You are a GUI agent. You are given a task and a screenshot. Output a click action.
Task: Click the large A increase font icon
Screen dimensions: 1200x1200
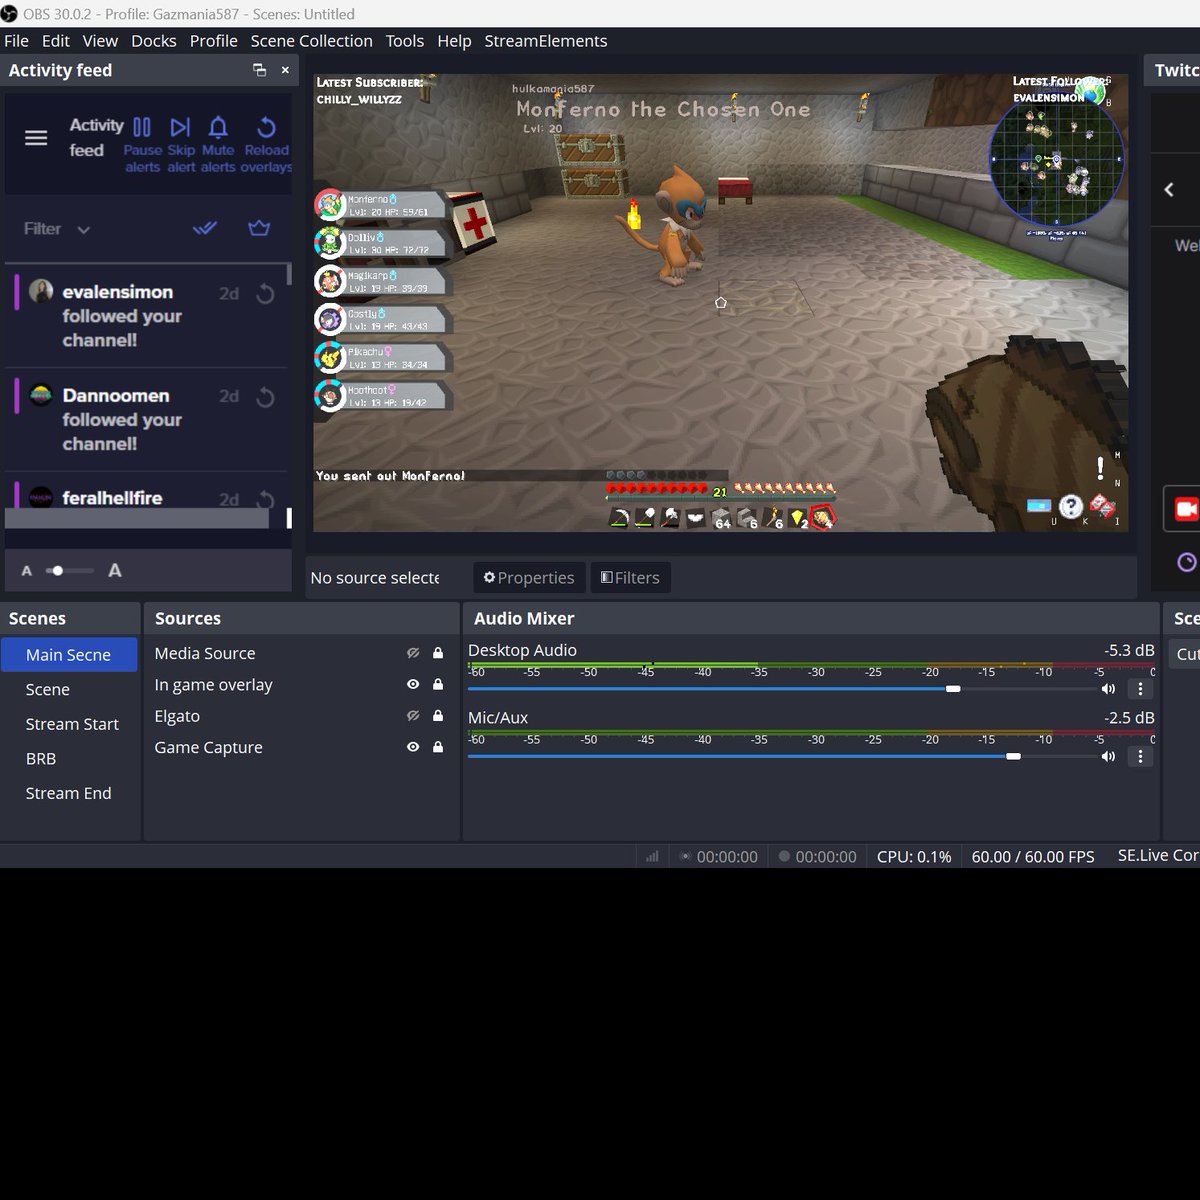pos(115,570)
